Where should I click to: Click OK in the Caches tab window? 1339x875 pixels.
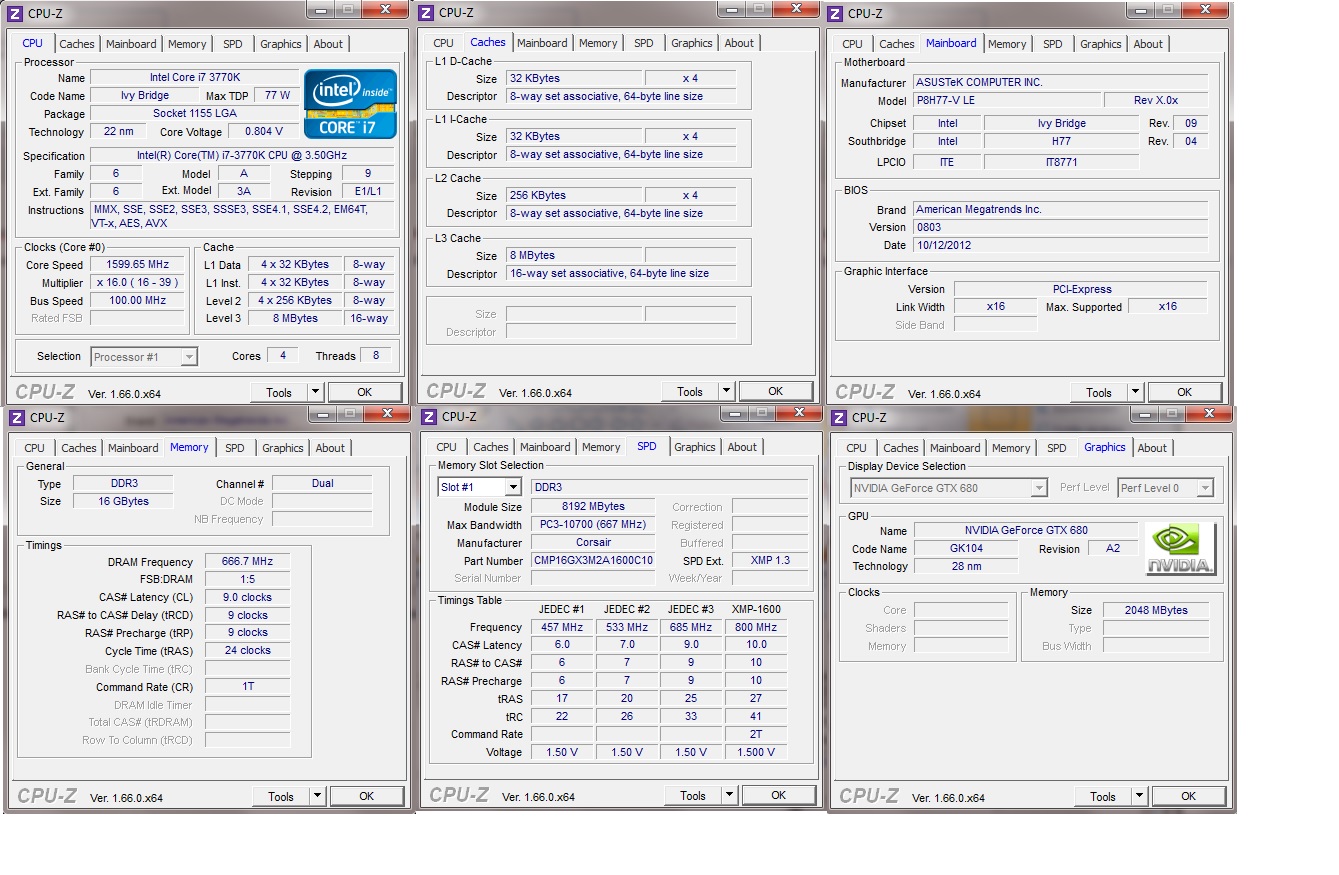tap(776, 391)
